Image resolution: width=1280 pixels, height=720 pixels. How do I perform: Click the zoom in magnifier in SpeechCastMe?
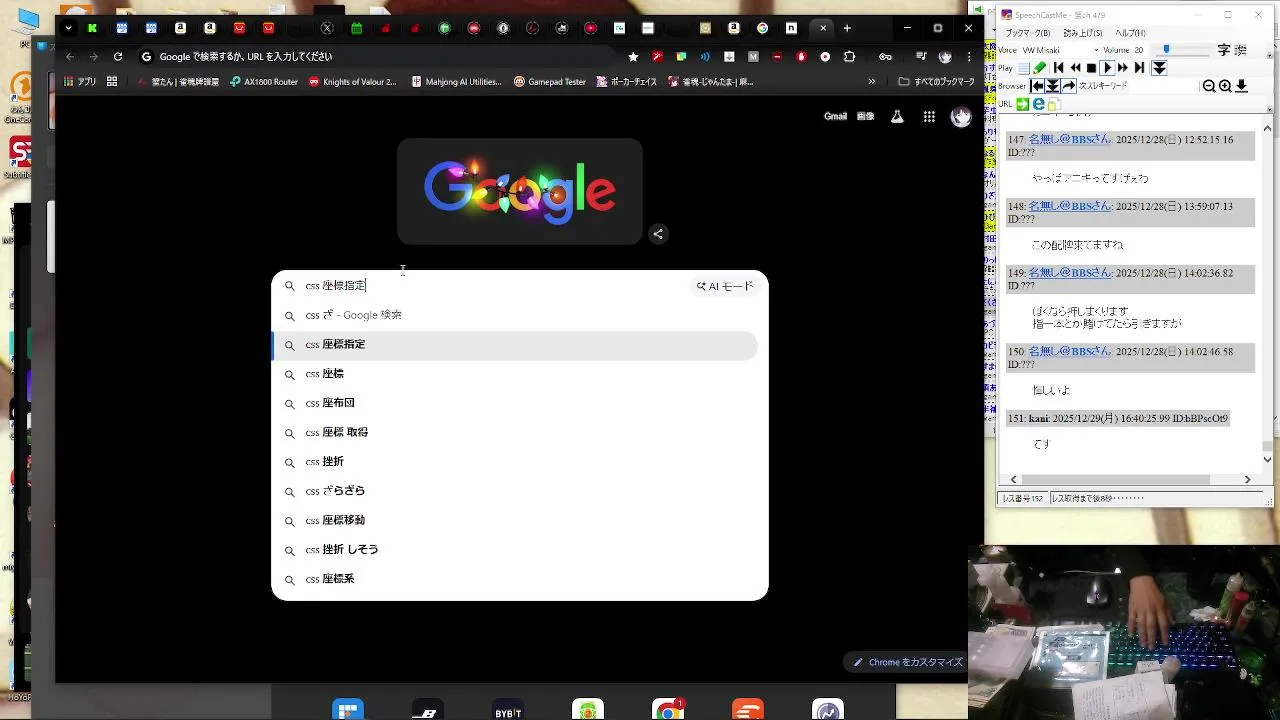point(1225,86)
